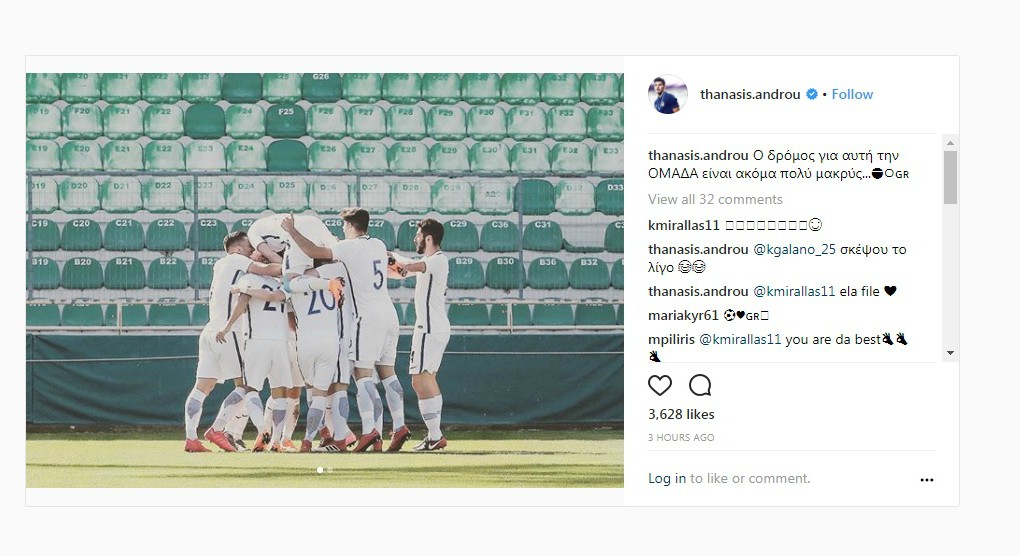Viewport: 1020px width, 556px height.
Task: Click the 3,628 likes count
Action: [x=681, y=414]
